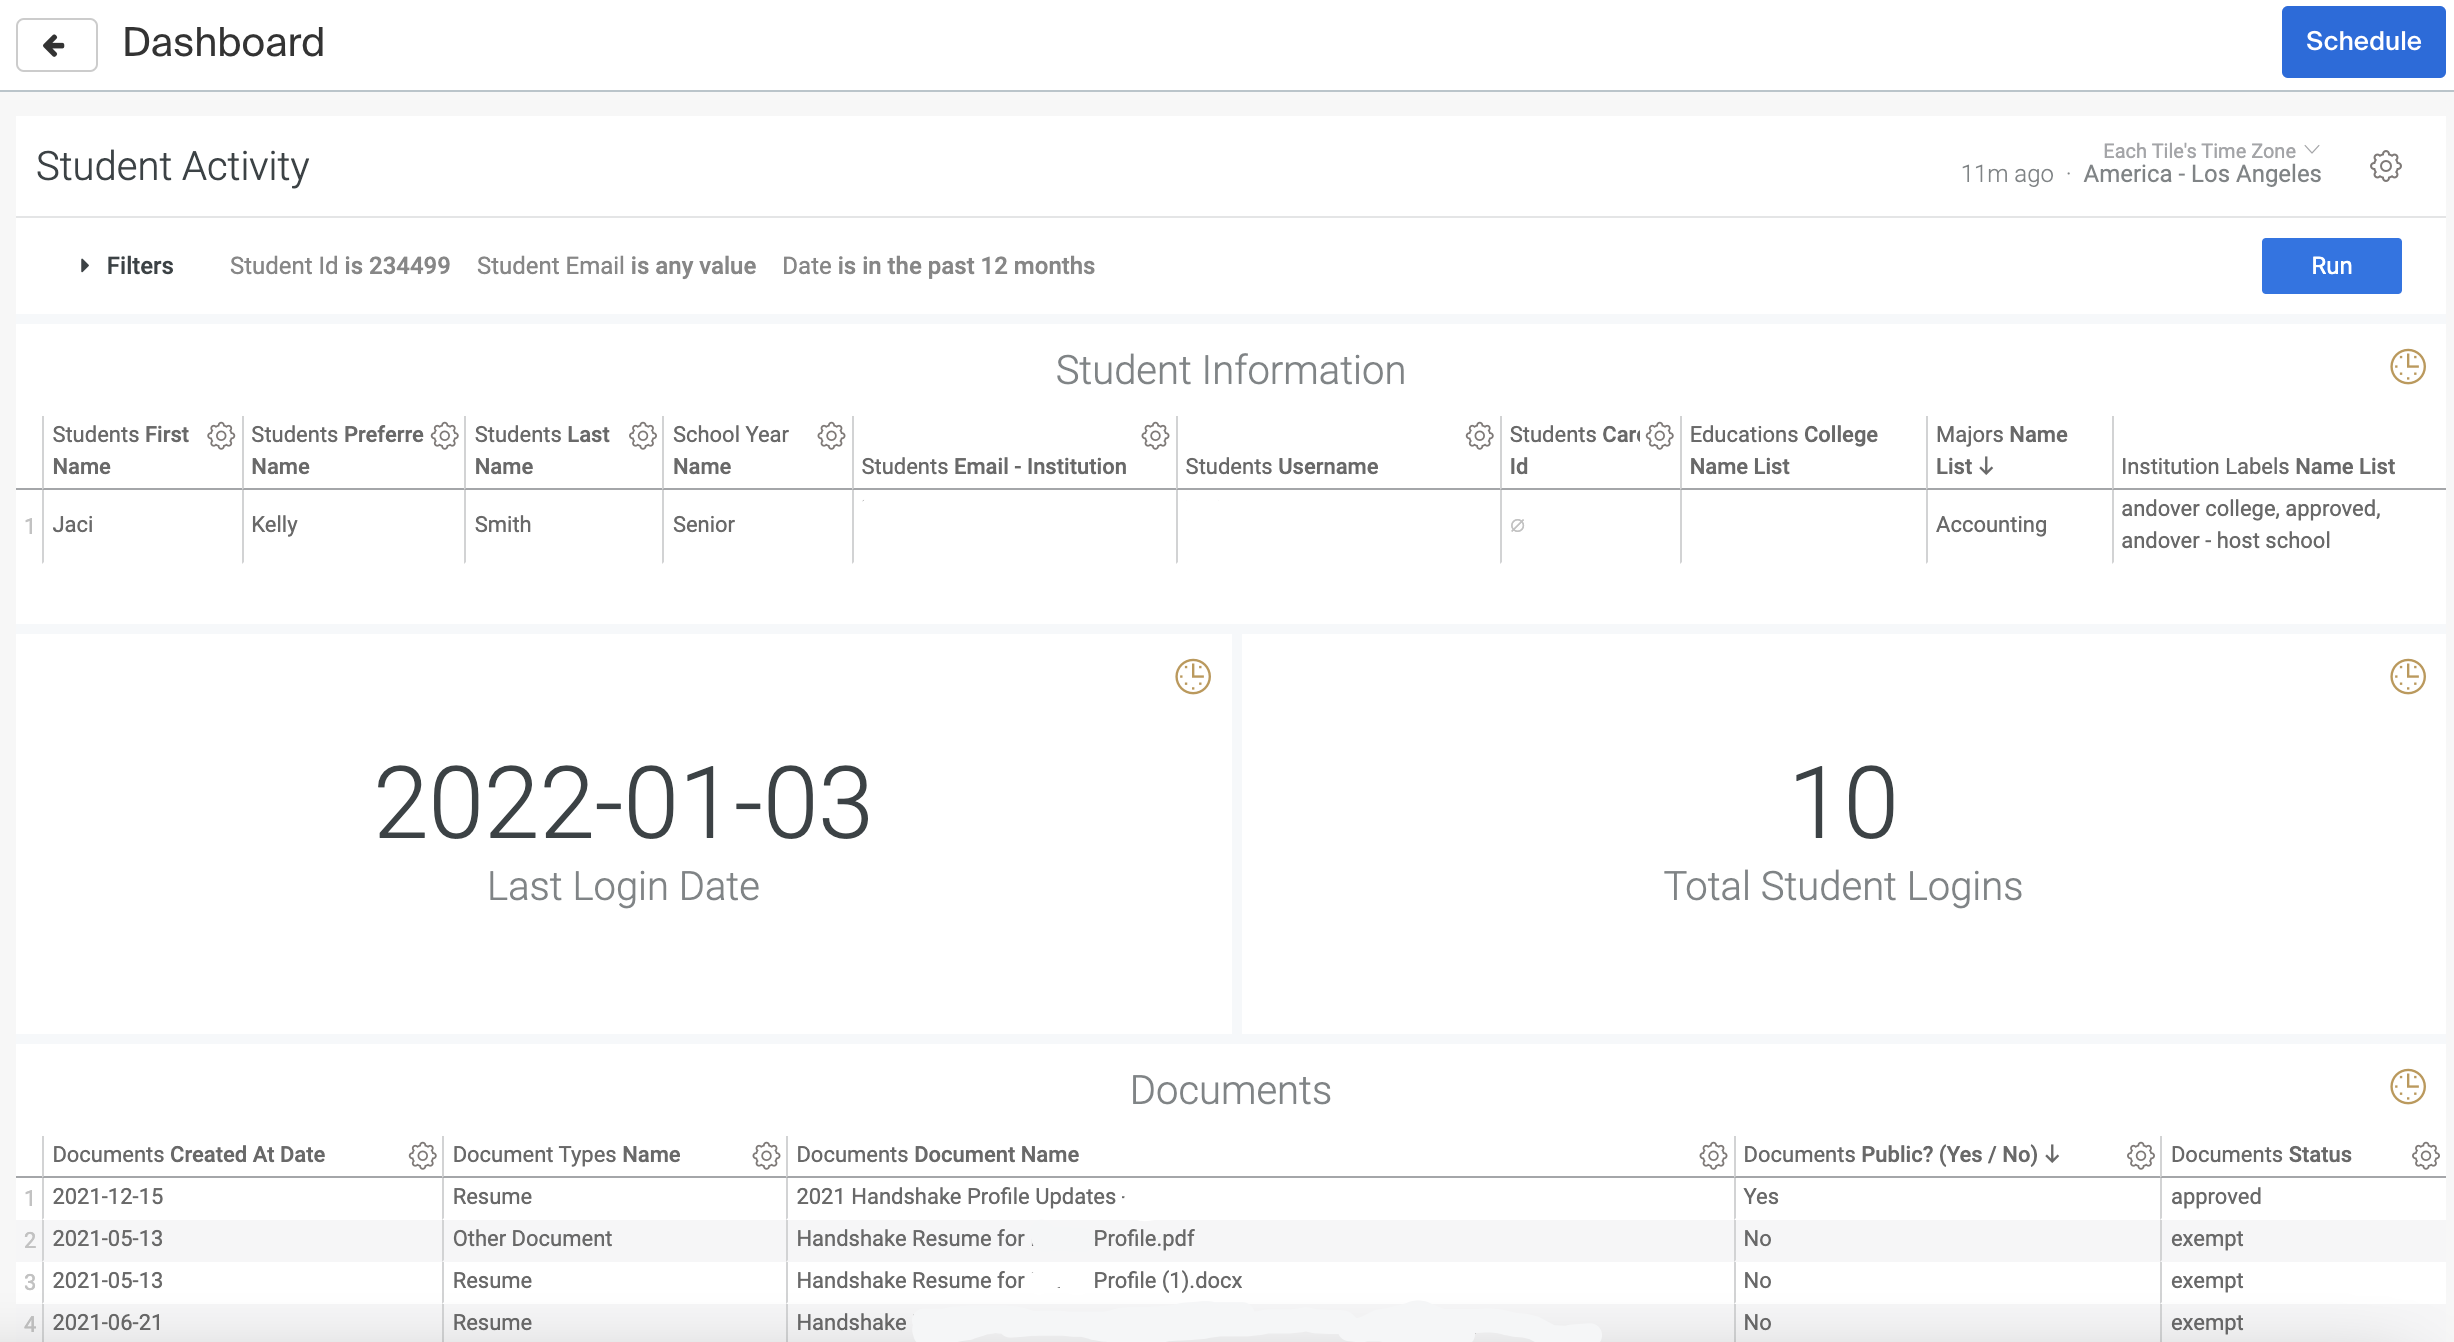Click the back arrow button

[x=57, y=44]
